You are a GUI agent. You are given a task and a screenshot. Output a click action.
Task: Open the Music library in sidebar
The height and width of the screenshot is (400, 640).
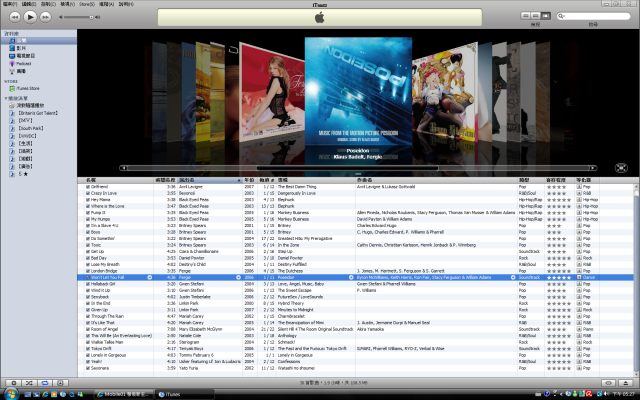pos(38,40)
